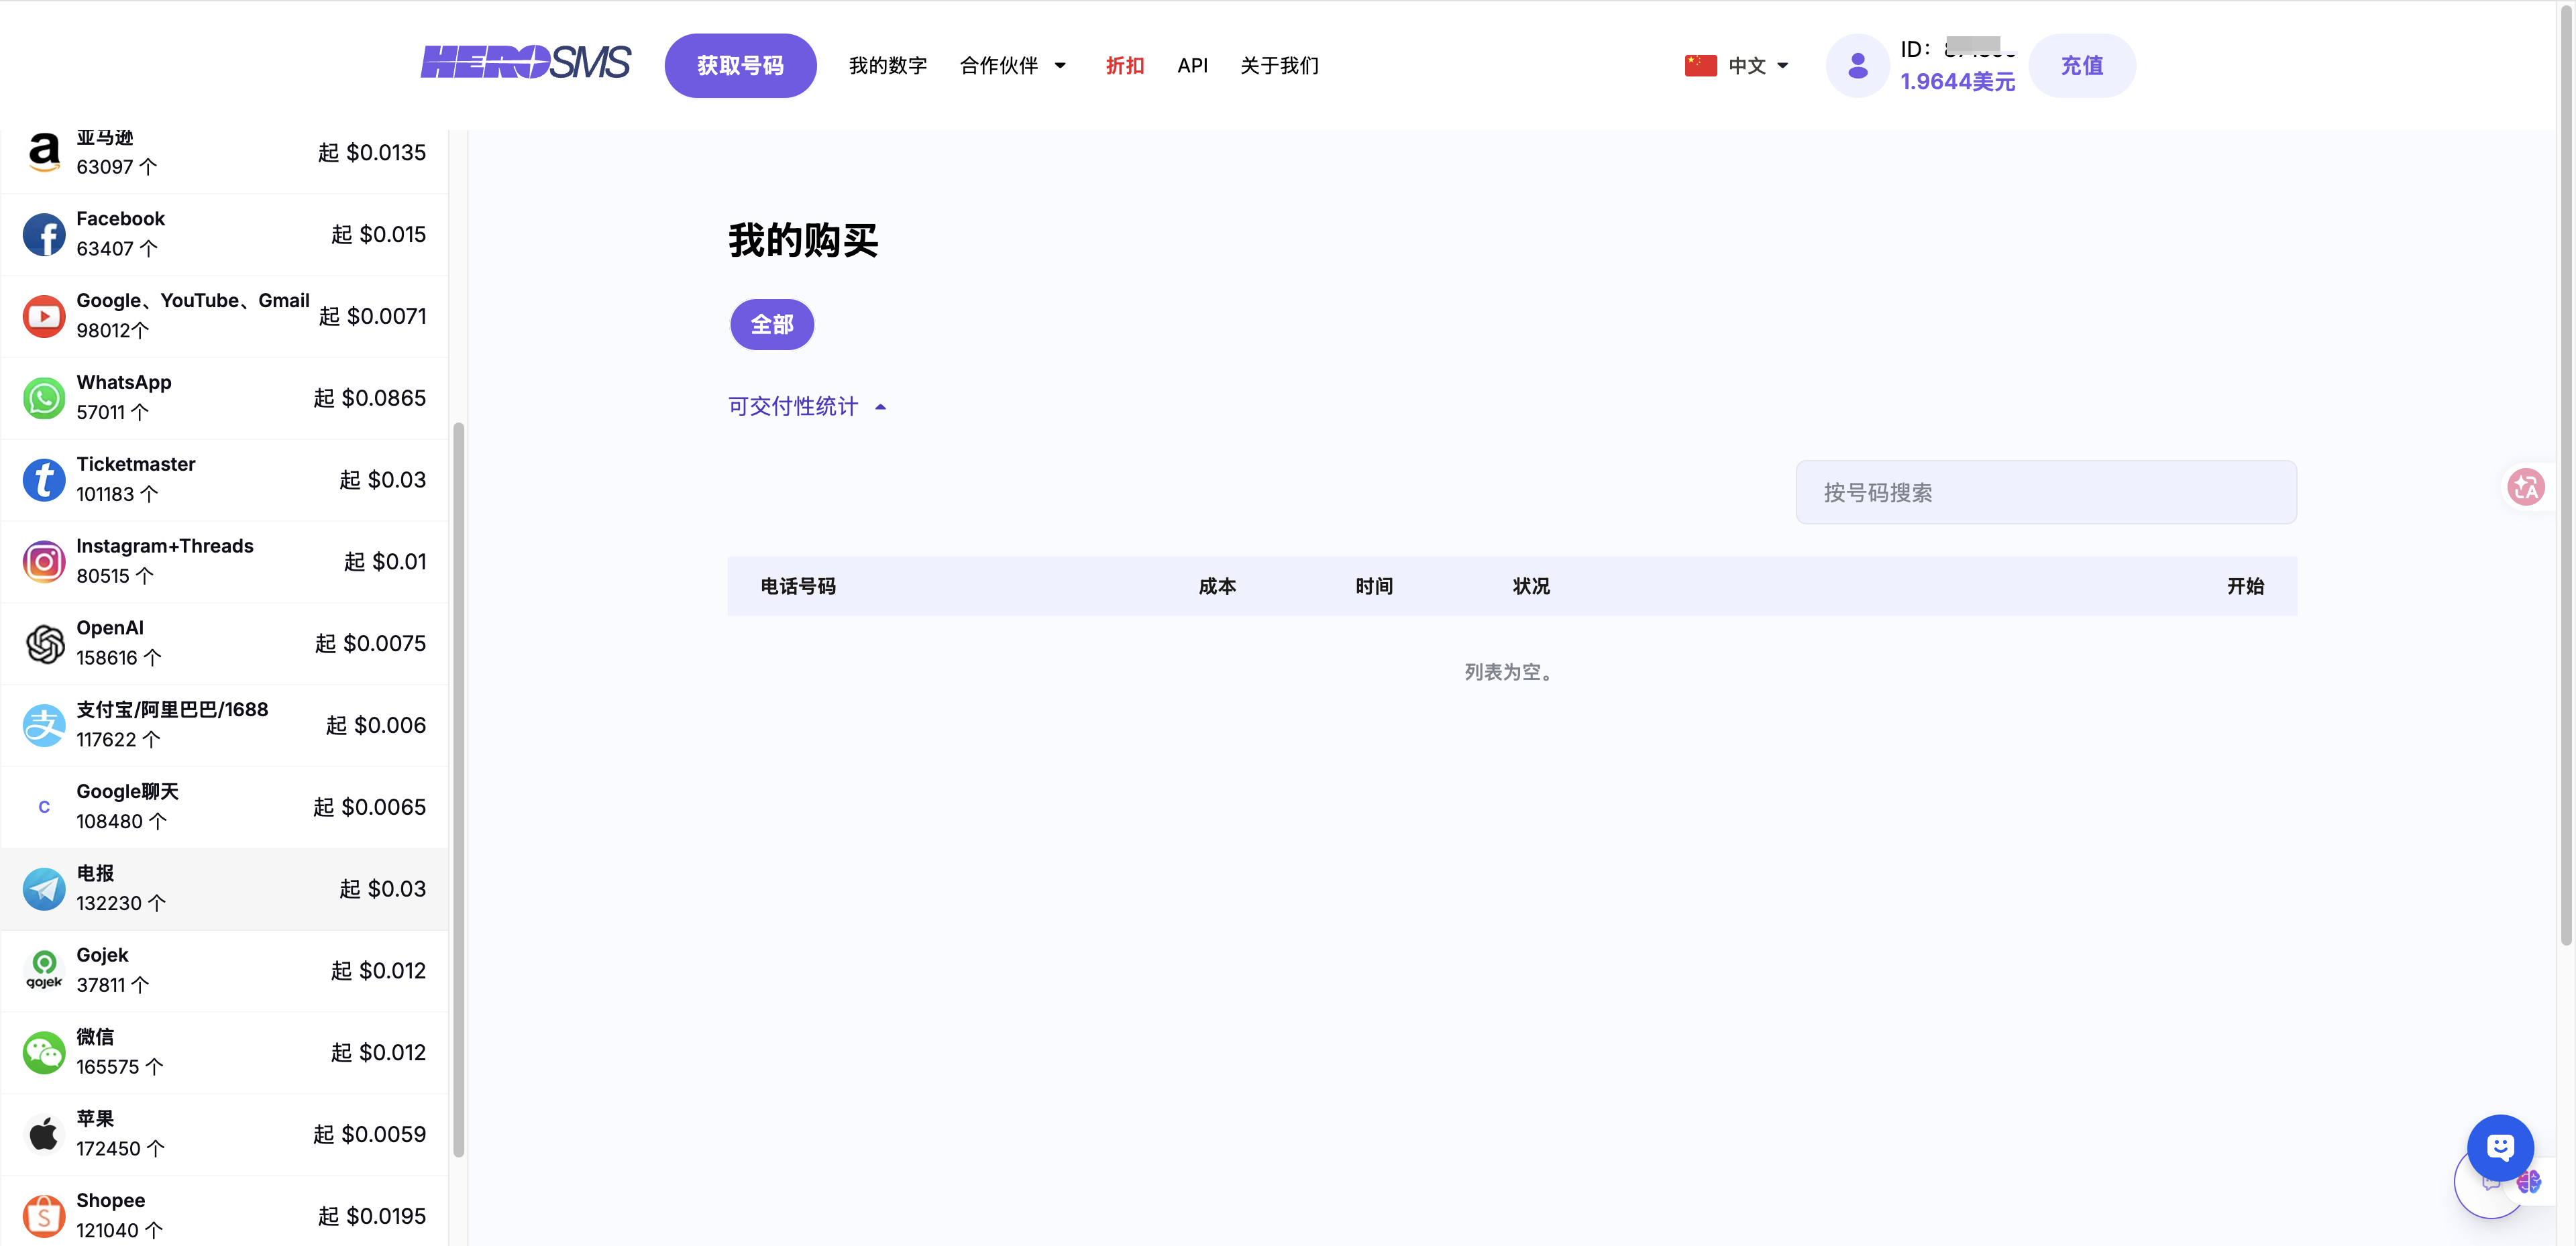The image size is (2576, 1246).
Task: Click the 成本 column header
Action: coord(1217,586)
